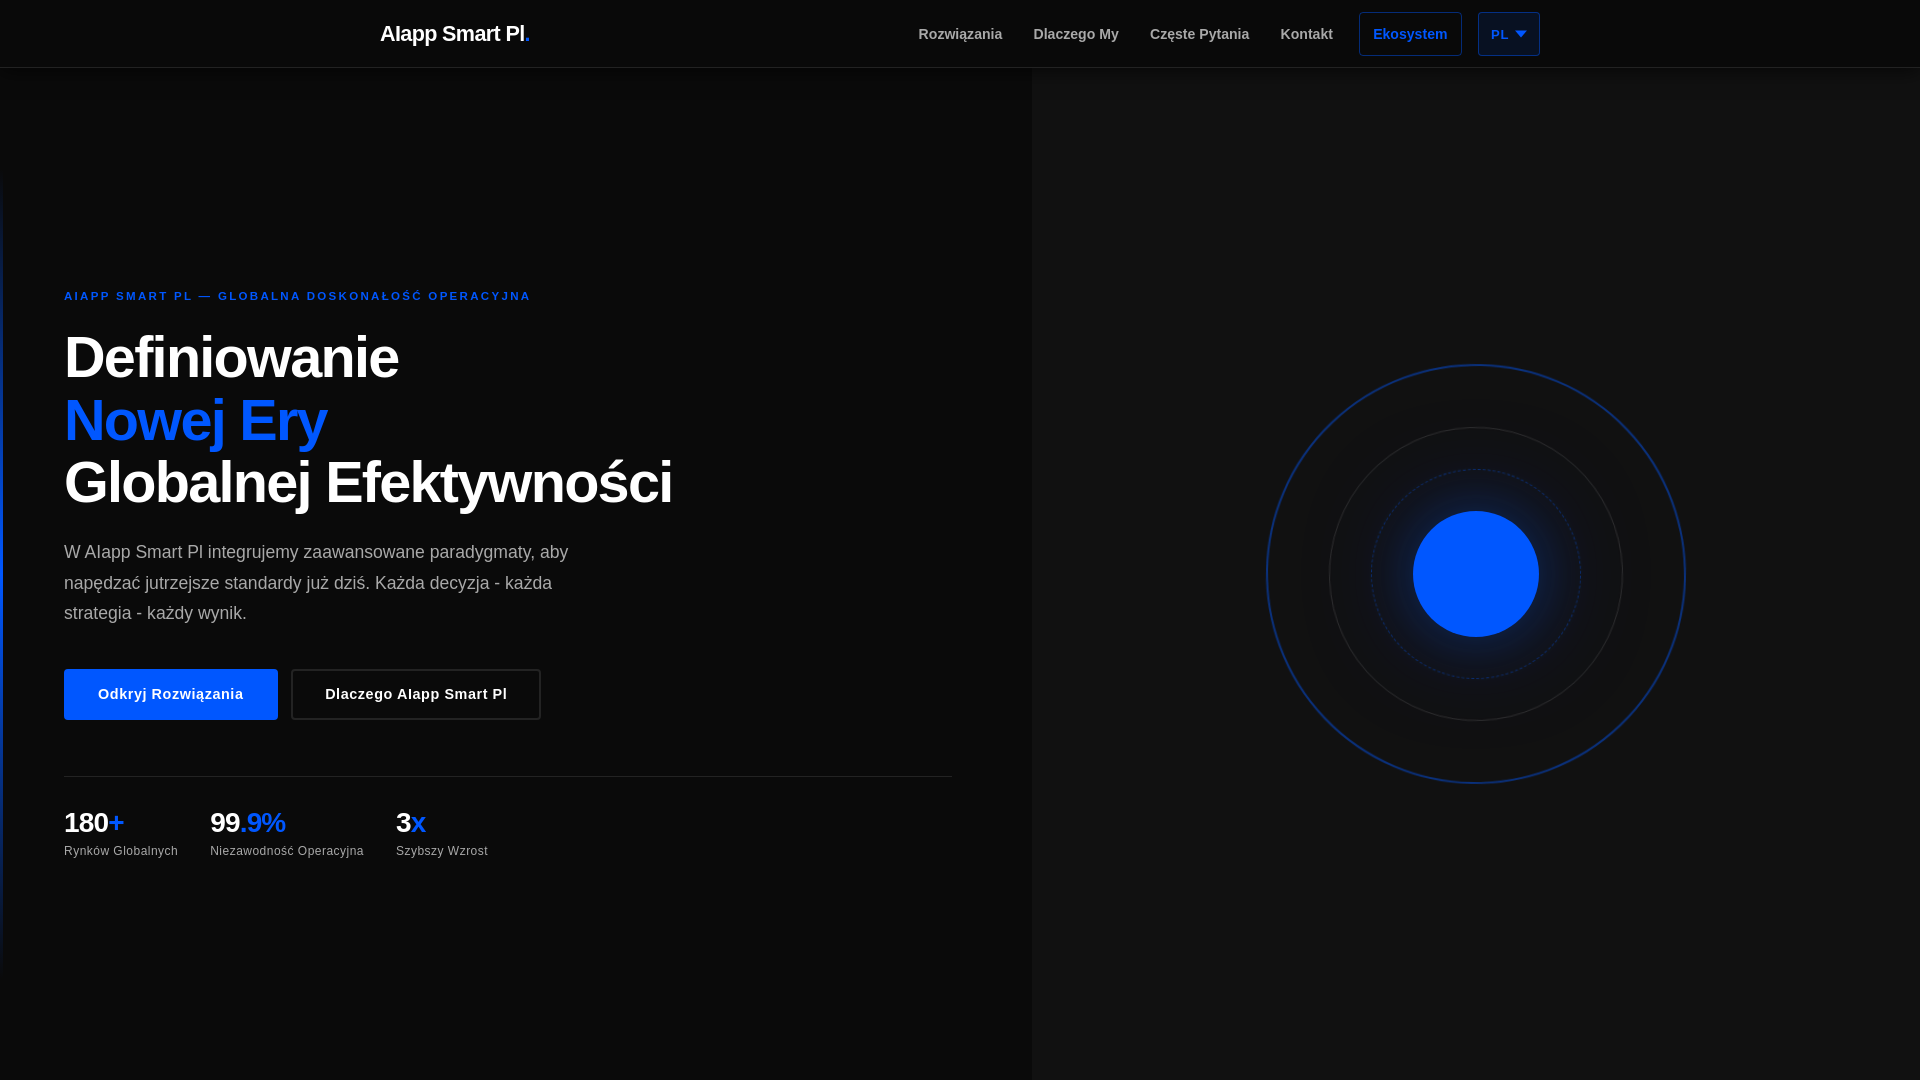The width and height of the screenshot is (1920, 1080).
Task: Click the 99.9% statistic value
Action: (248, 823)
